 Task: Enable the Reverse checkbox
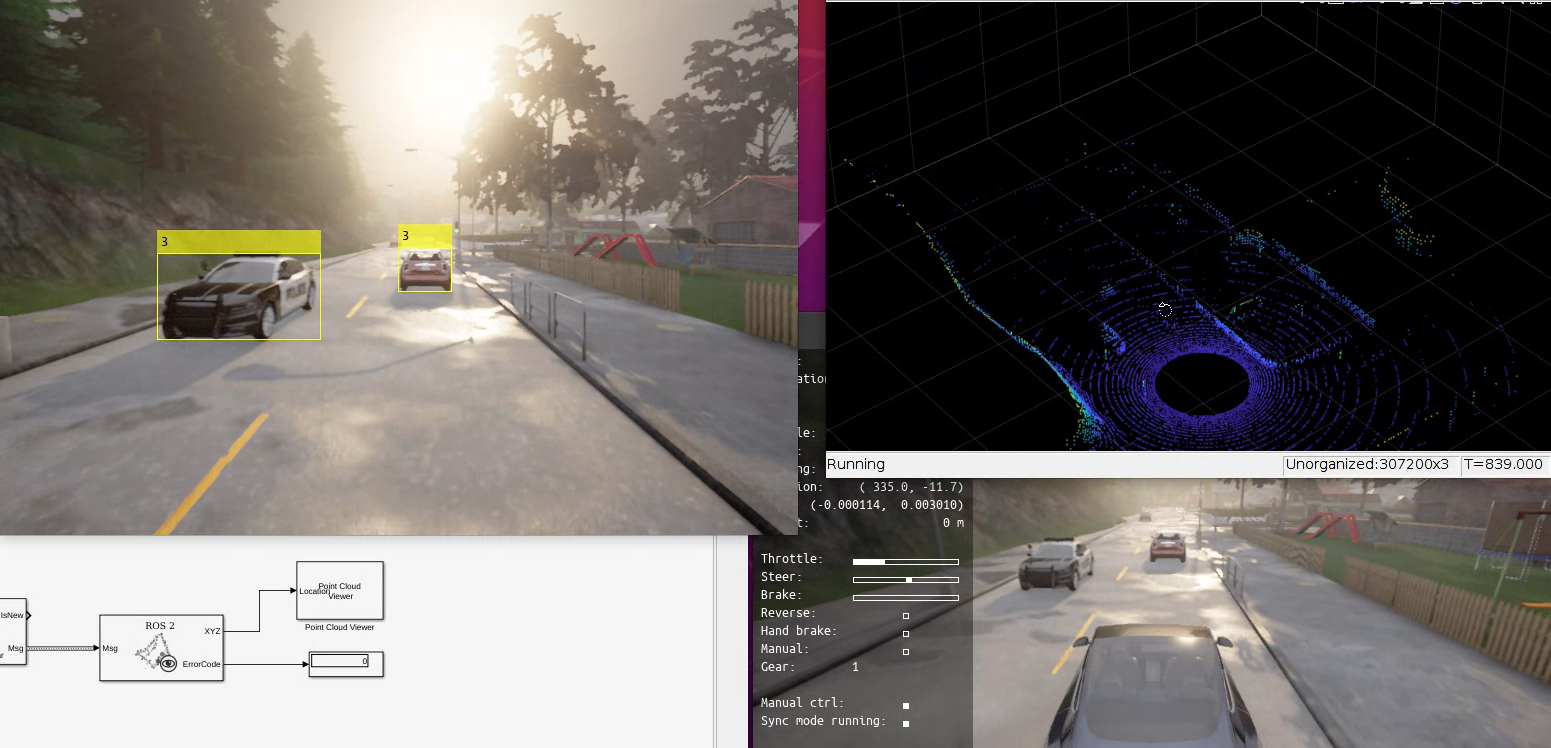tap(905, 614)
